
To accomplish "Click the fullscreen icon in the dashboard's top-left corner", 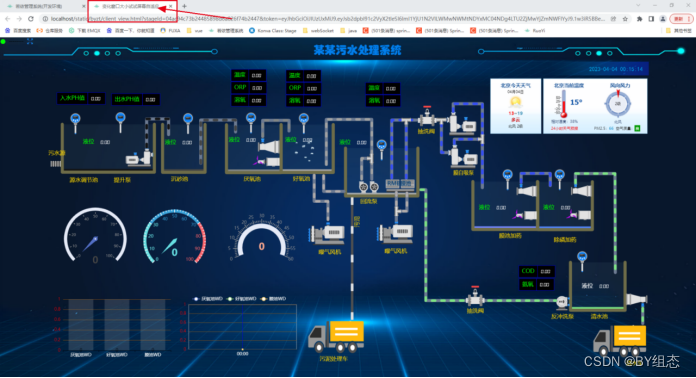I will coord(30,41).
